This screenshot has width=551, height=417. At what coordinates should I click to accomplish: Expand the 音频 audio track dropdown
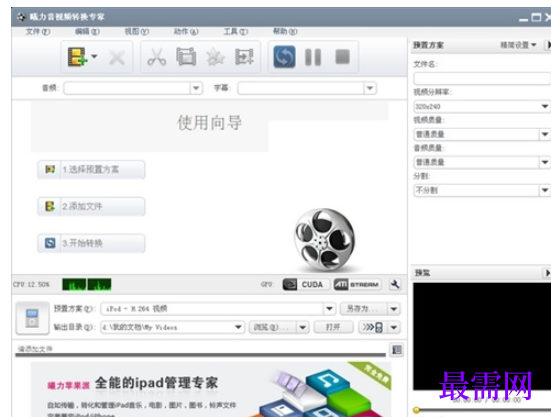196,88
